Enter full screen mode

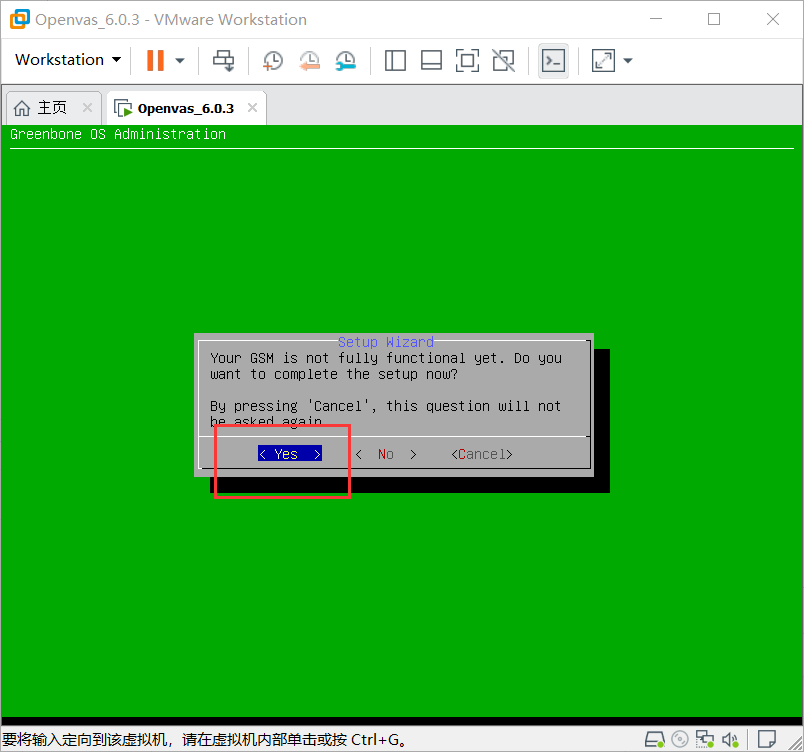pyautogui.click(x=467, y=60)
